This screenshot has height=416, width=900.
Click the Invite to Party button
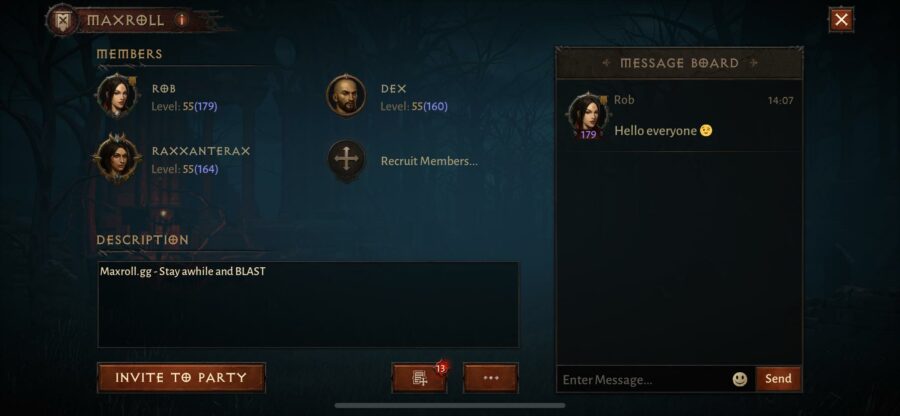coord(181,378)
